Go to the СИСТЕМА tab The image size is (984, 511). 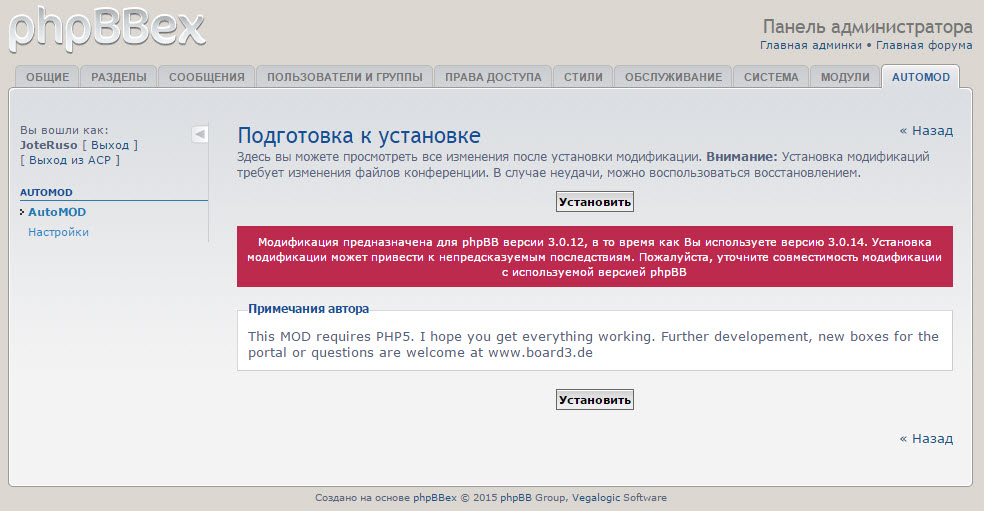771,77
